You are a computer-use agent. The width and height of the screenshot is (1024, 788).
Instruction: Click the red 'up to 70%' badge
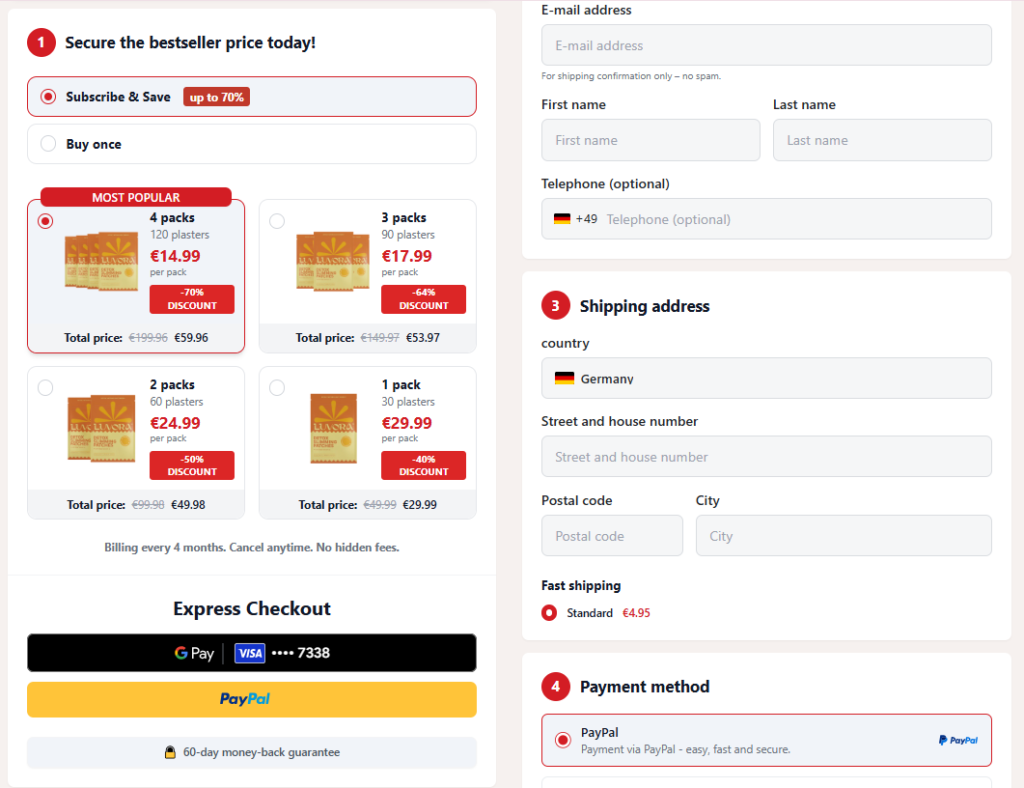[216, 97]
